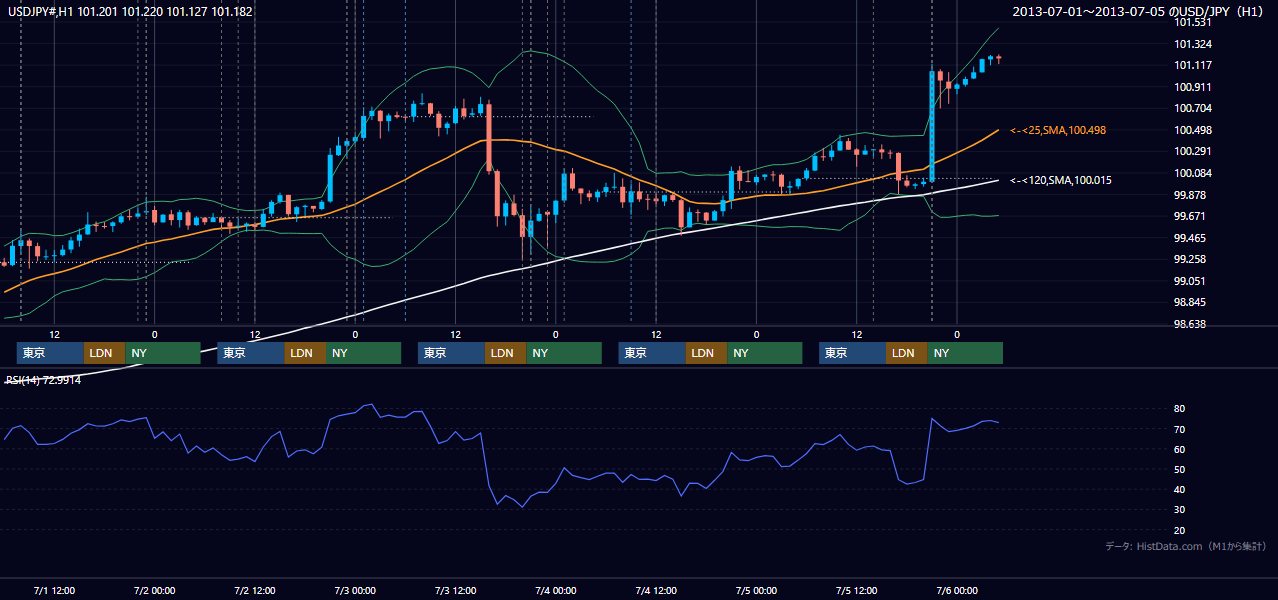Screen dimensions: 1278x600
Task: Click price axis value 99.258
Action: [1190, 259]
